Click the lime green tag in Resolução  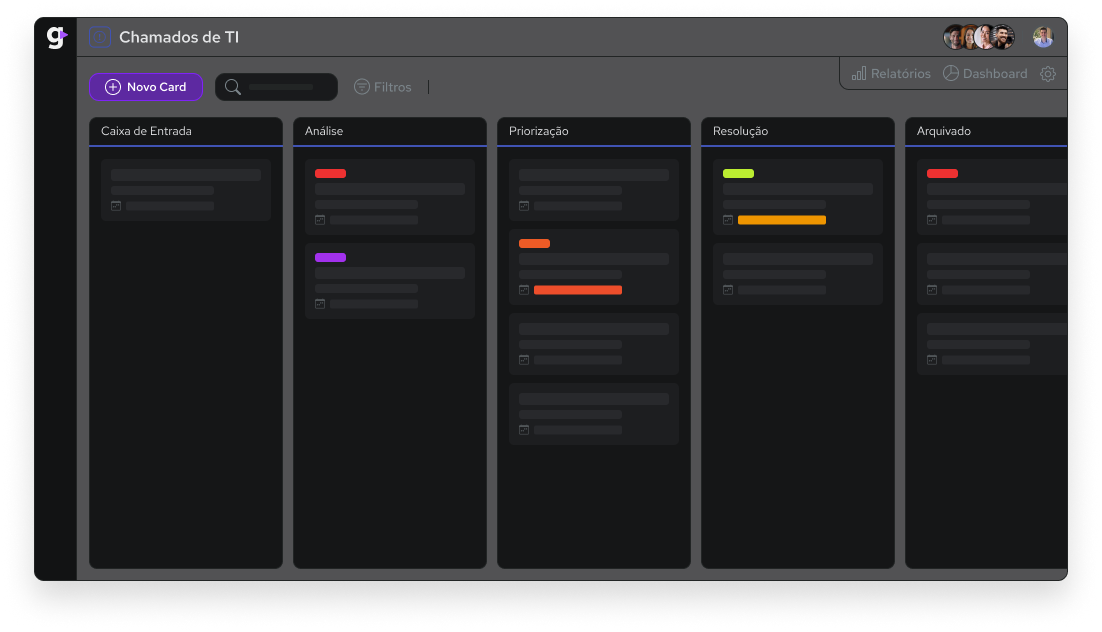pyautogui.click(x=738, y=174)
